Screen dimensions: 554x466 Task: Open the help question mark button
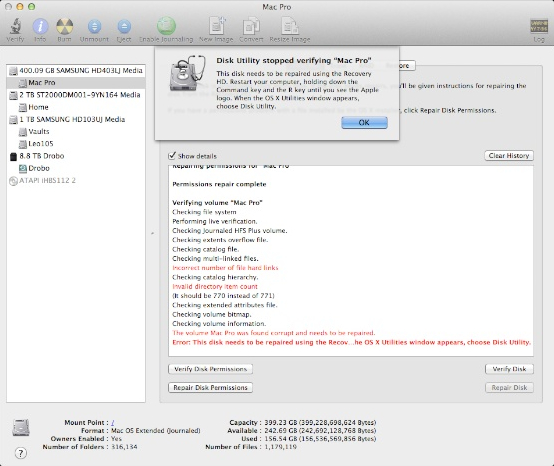pyautogui.click(x=21, y=453)
